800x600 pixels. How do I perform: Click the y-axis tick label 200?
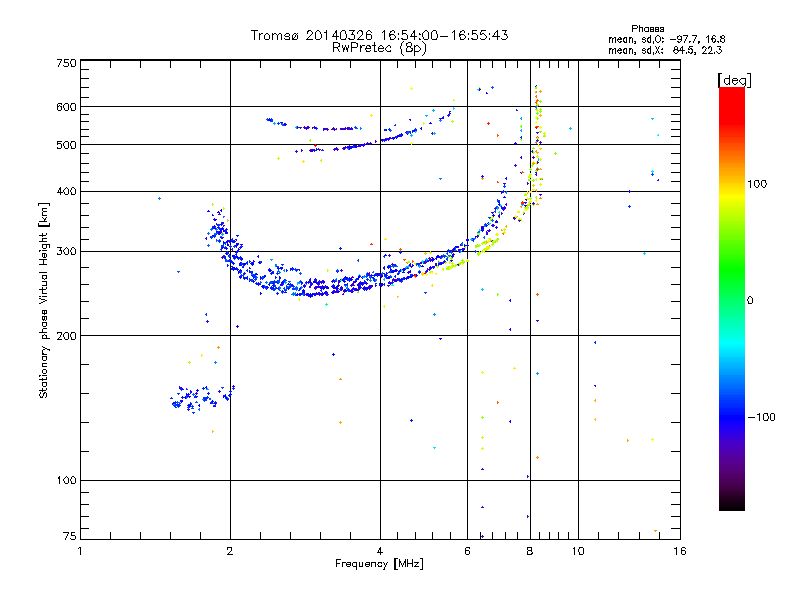click(x=66, y=336)
